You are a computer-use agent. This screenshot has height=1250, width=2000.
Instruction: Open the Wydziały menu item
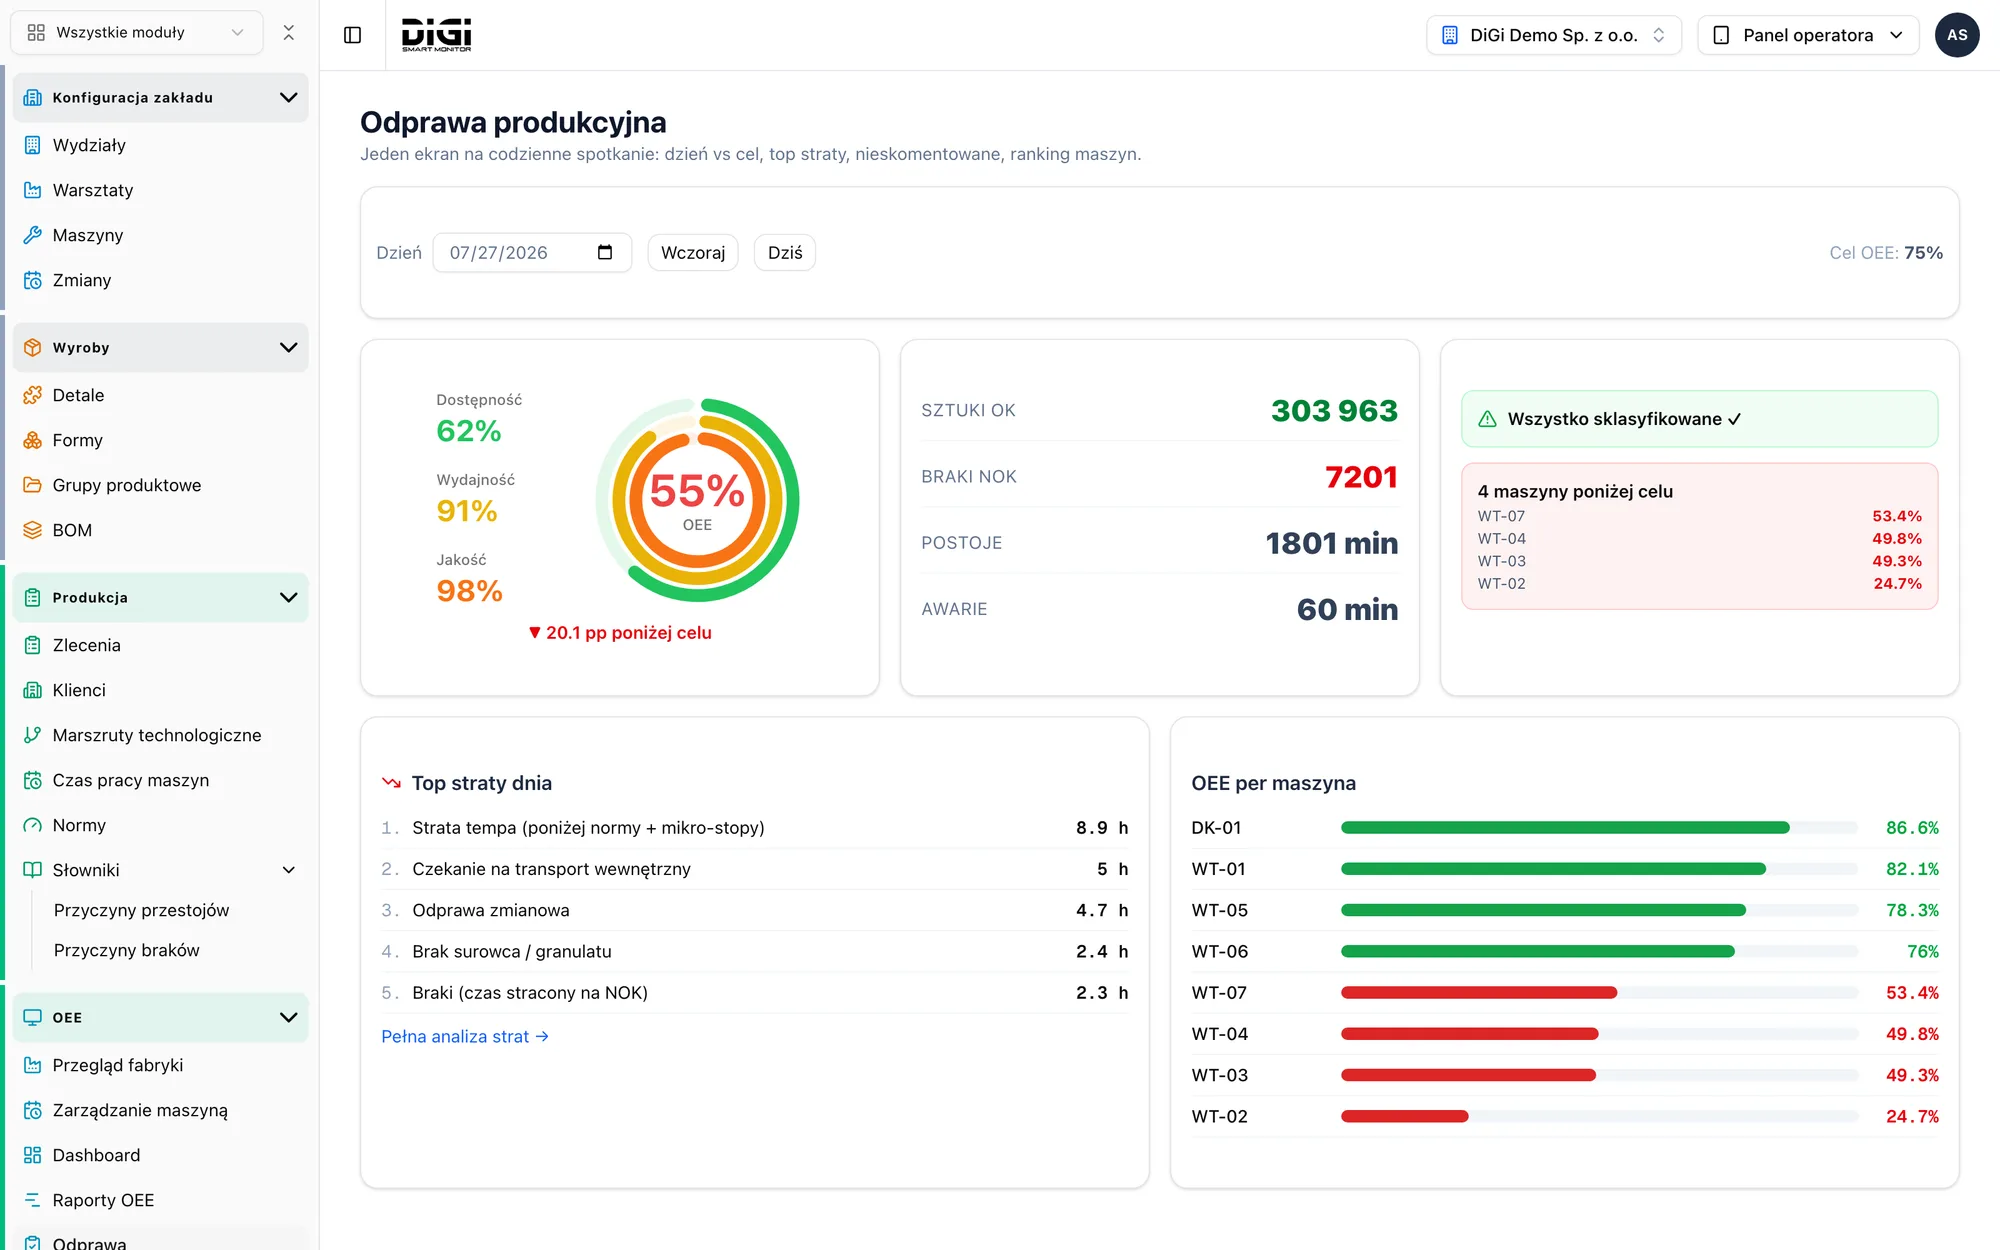[161, 145]
